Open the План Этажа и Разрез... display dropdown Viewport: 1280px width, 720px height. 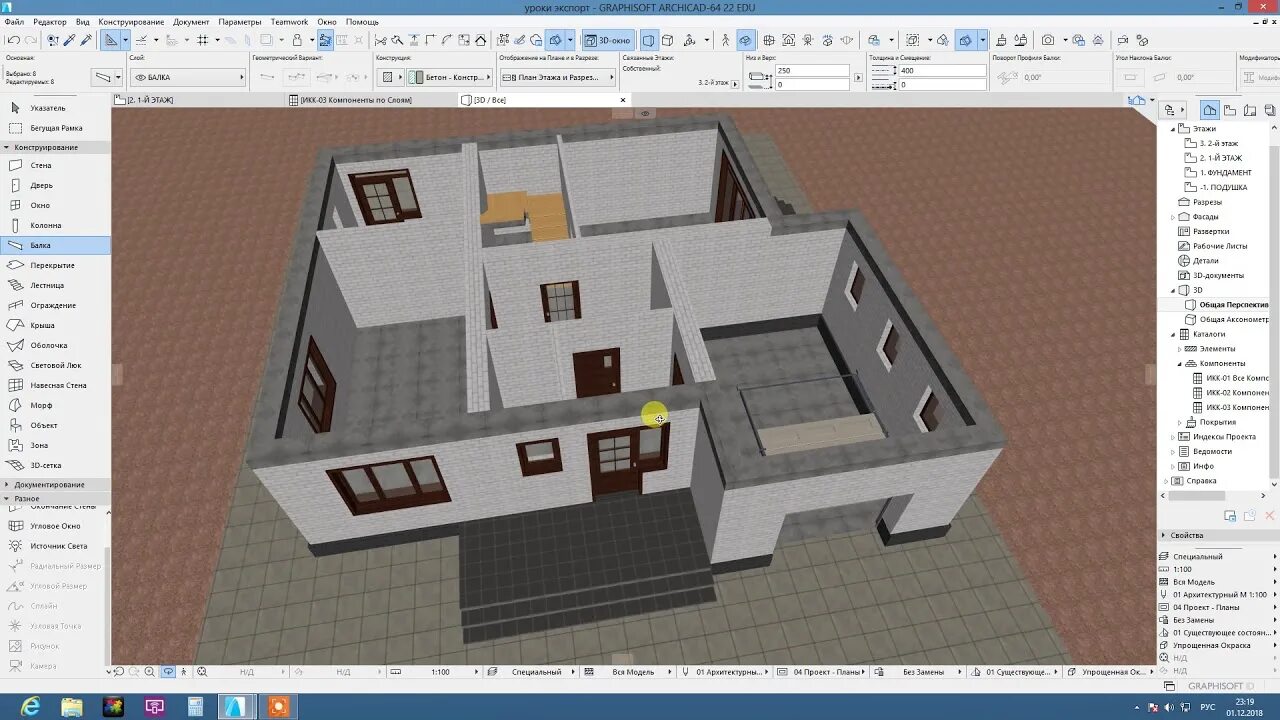point(557,77)
